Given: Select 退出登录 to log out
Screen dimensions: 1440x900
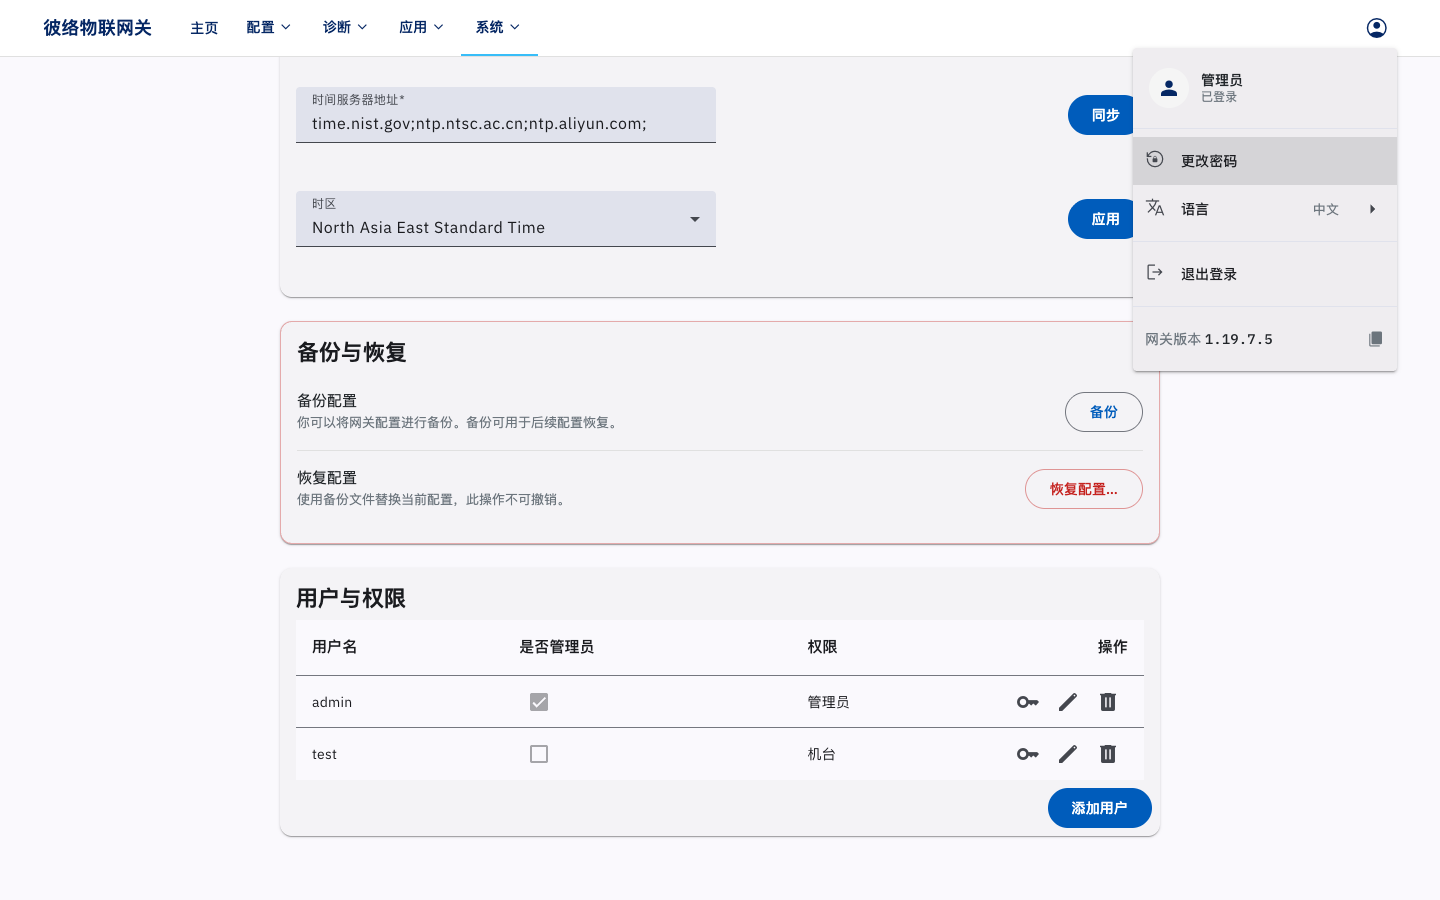Looking at the screenshot, I should pyautogui.click(x=1265, y=274).
